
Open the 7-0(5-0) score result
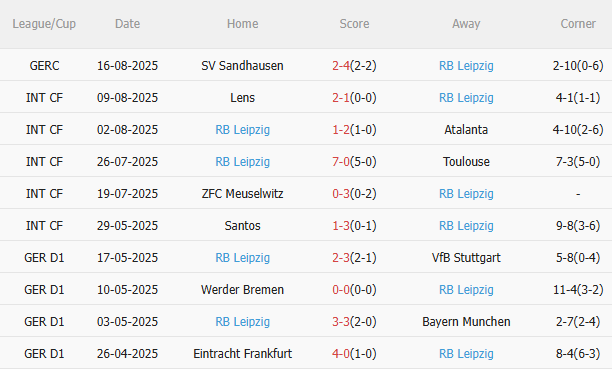point(354,162)
